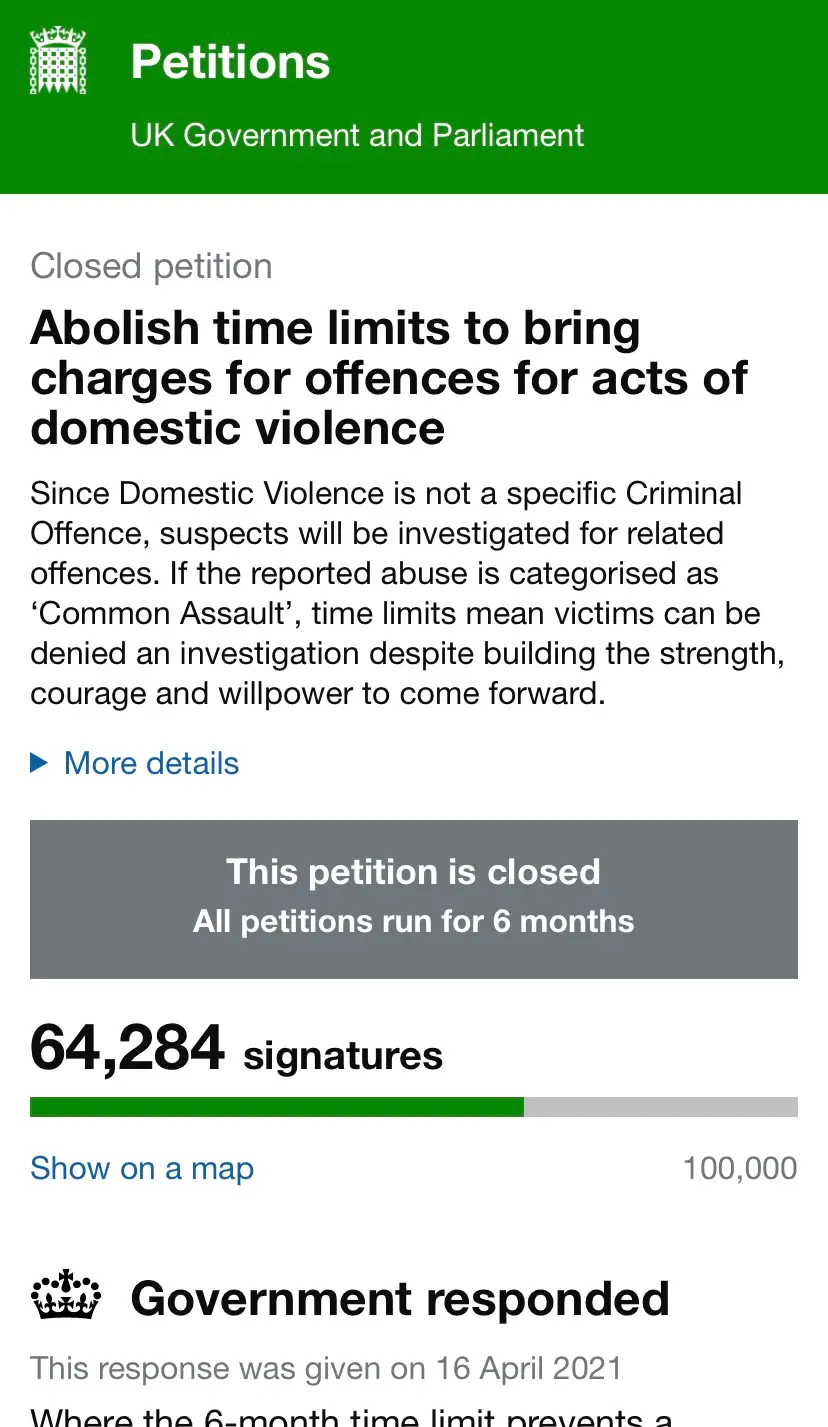Click the petition title heading

point(389,377)
